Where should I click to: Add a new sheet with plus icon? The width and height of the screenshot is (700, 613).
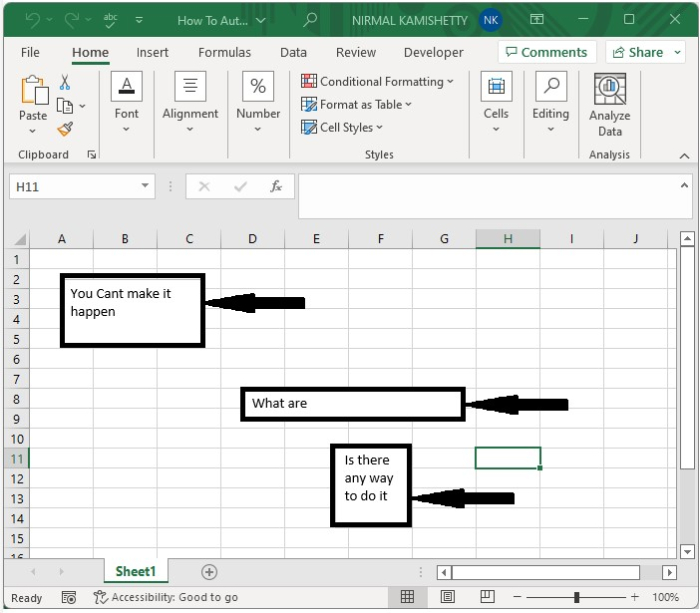coord(209,572)
